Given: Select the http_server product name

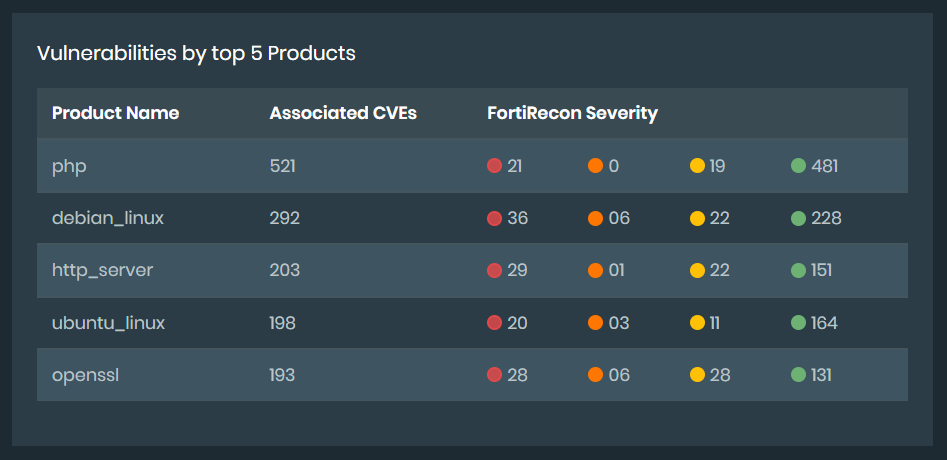Looking at the screenshot, I should [102, 270].
